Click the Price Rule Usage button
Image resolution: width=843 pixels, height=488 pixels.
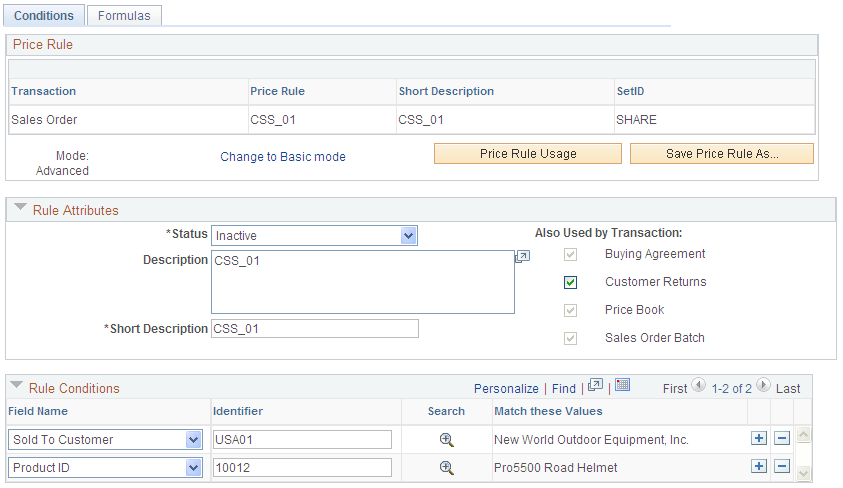[x=528, y=154]
